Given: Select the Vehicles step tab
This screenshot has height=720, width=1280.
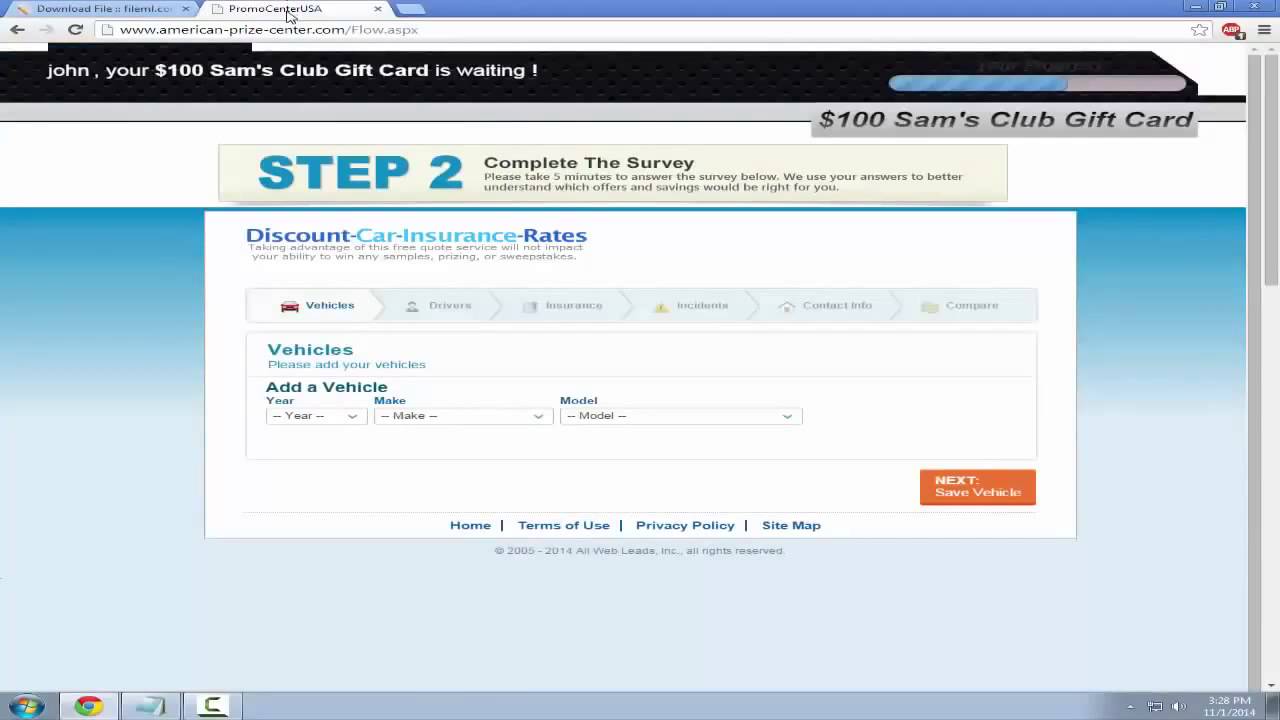Looking at the screenshot, I should [317, 306].
